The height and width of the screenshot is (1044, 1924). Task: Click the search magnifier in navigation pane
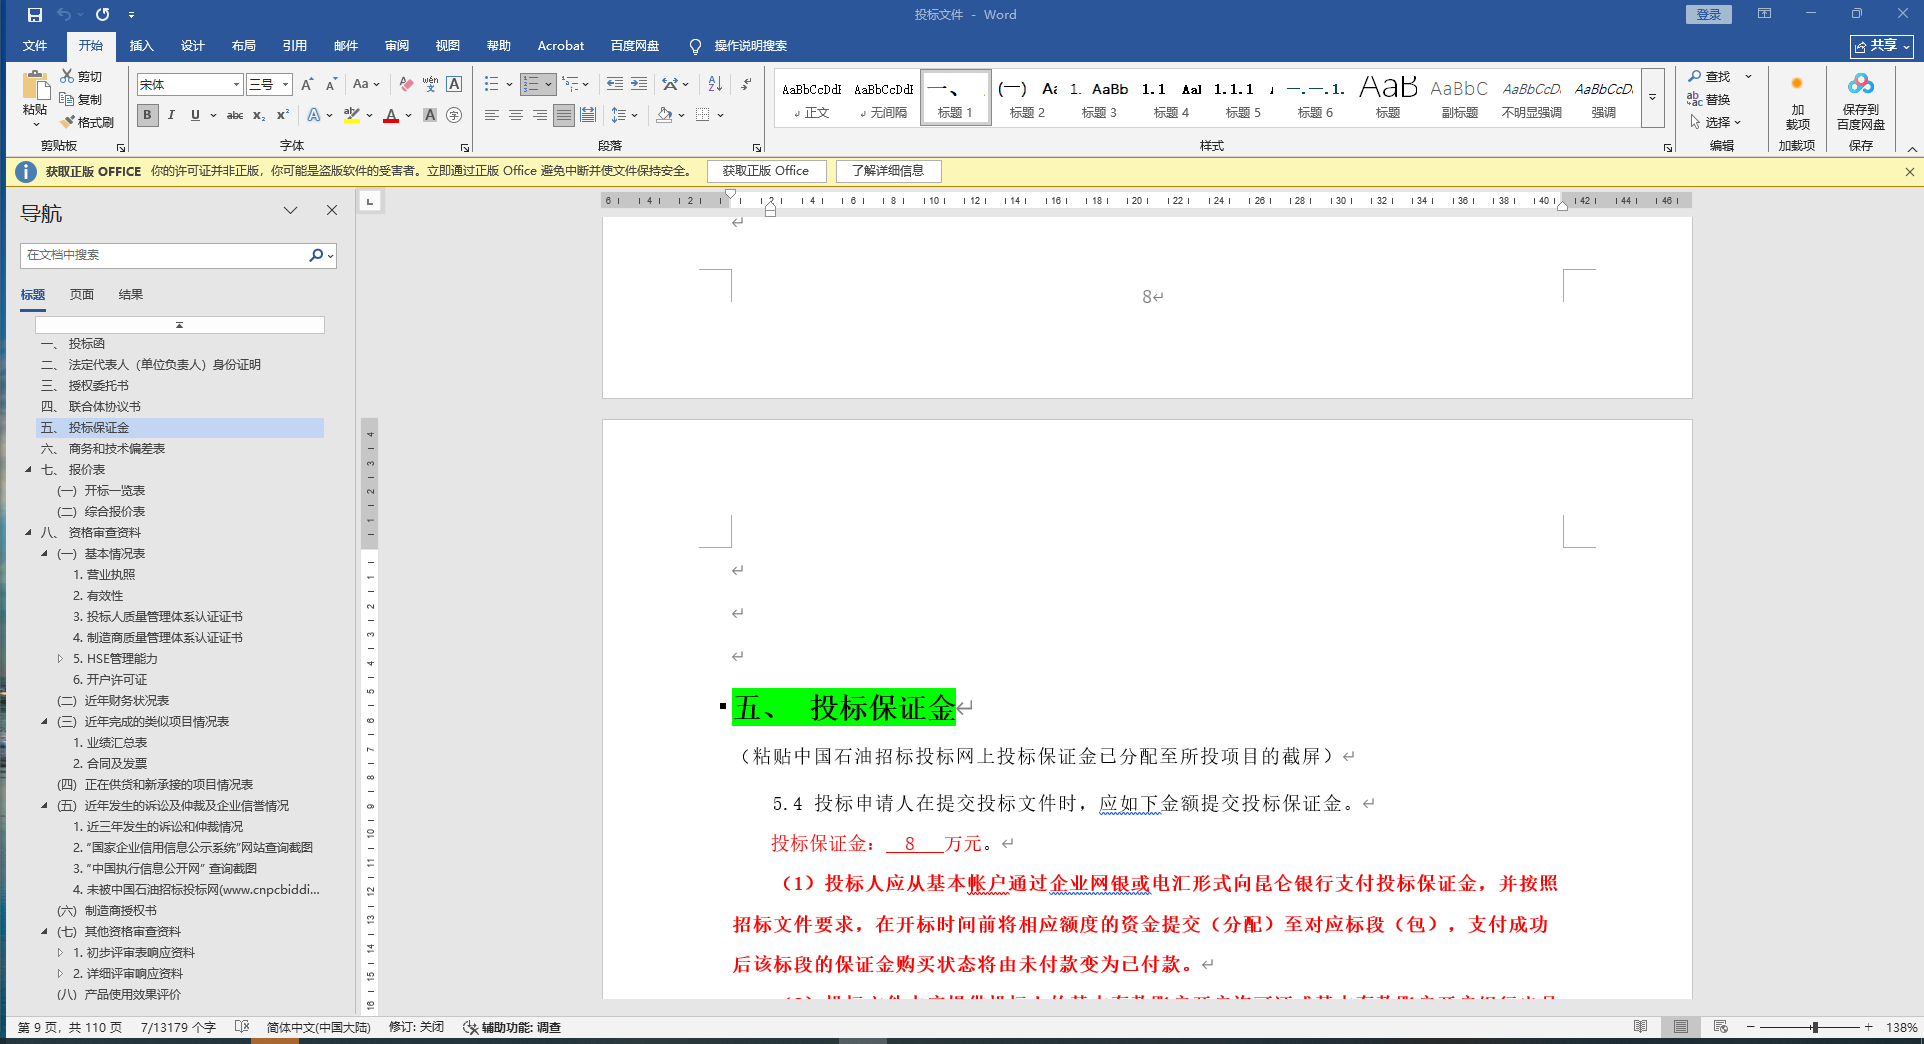click(316, 255)
